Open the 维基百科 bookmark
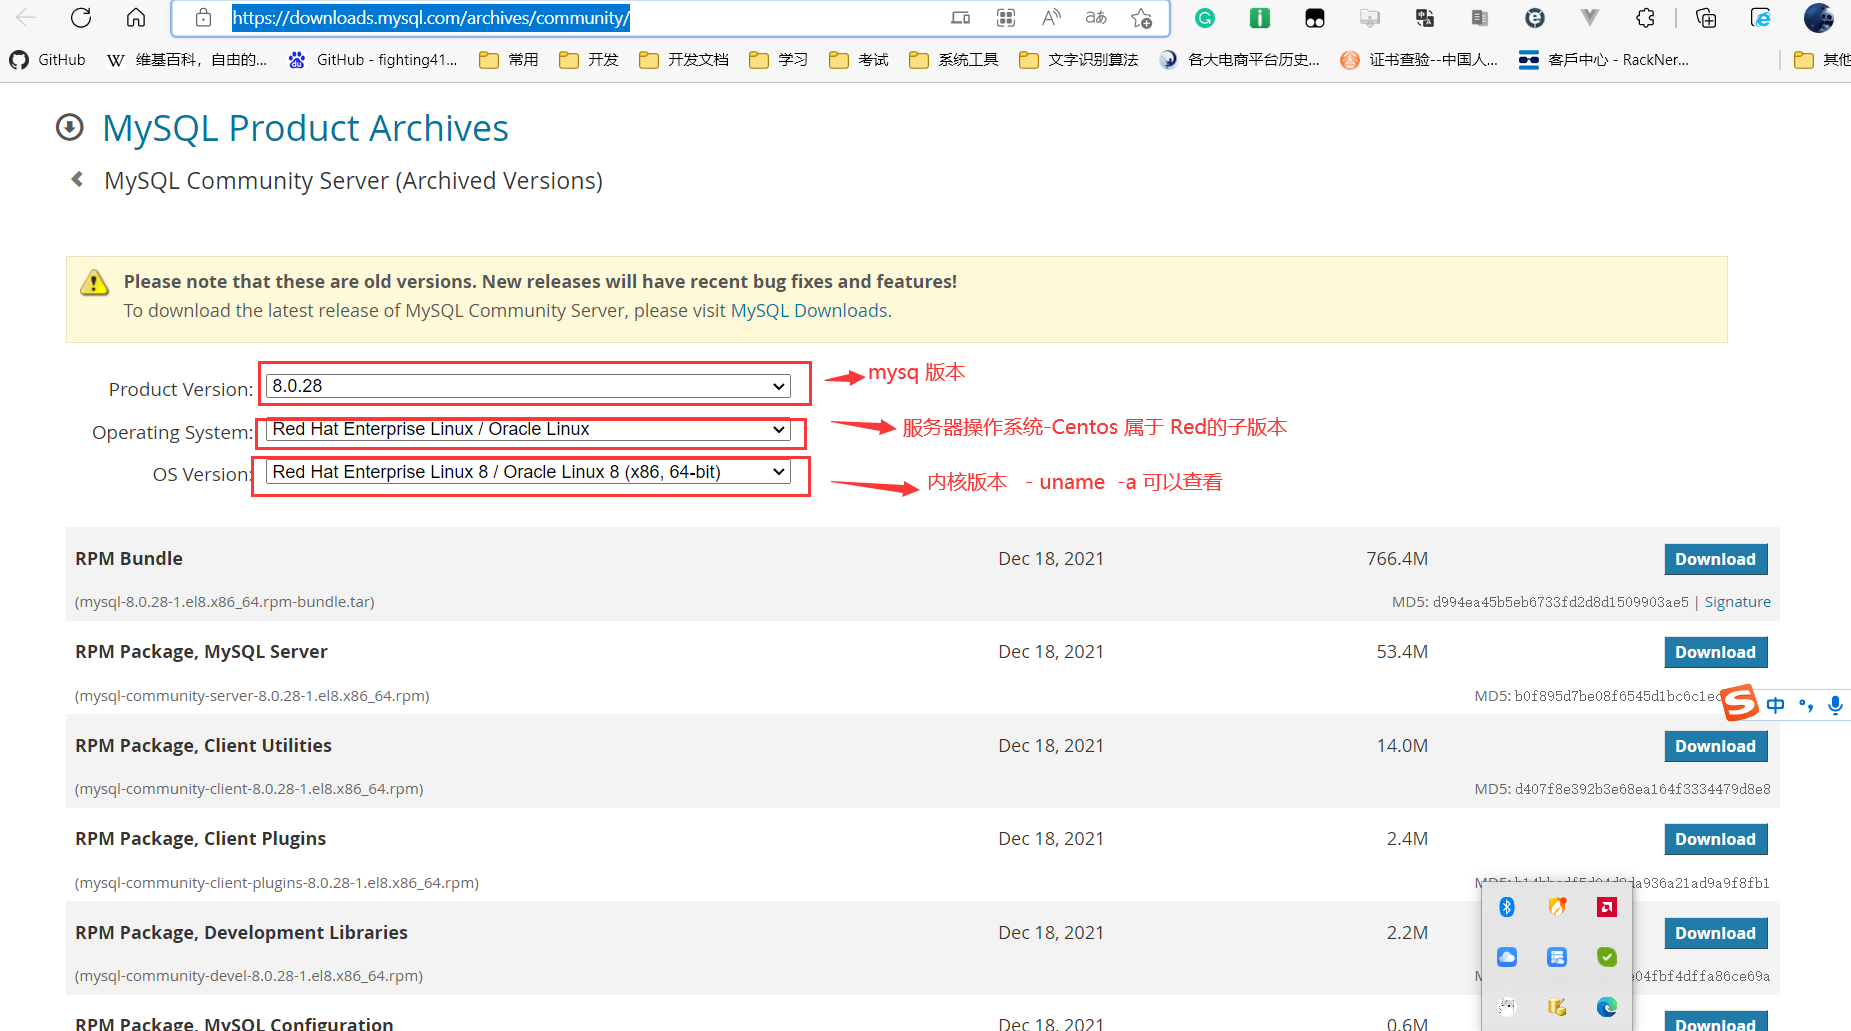The image size is (1851, 1031). pyautogui.click(x=187, y=60)
